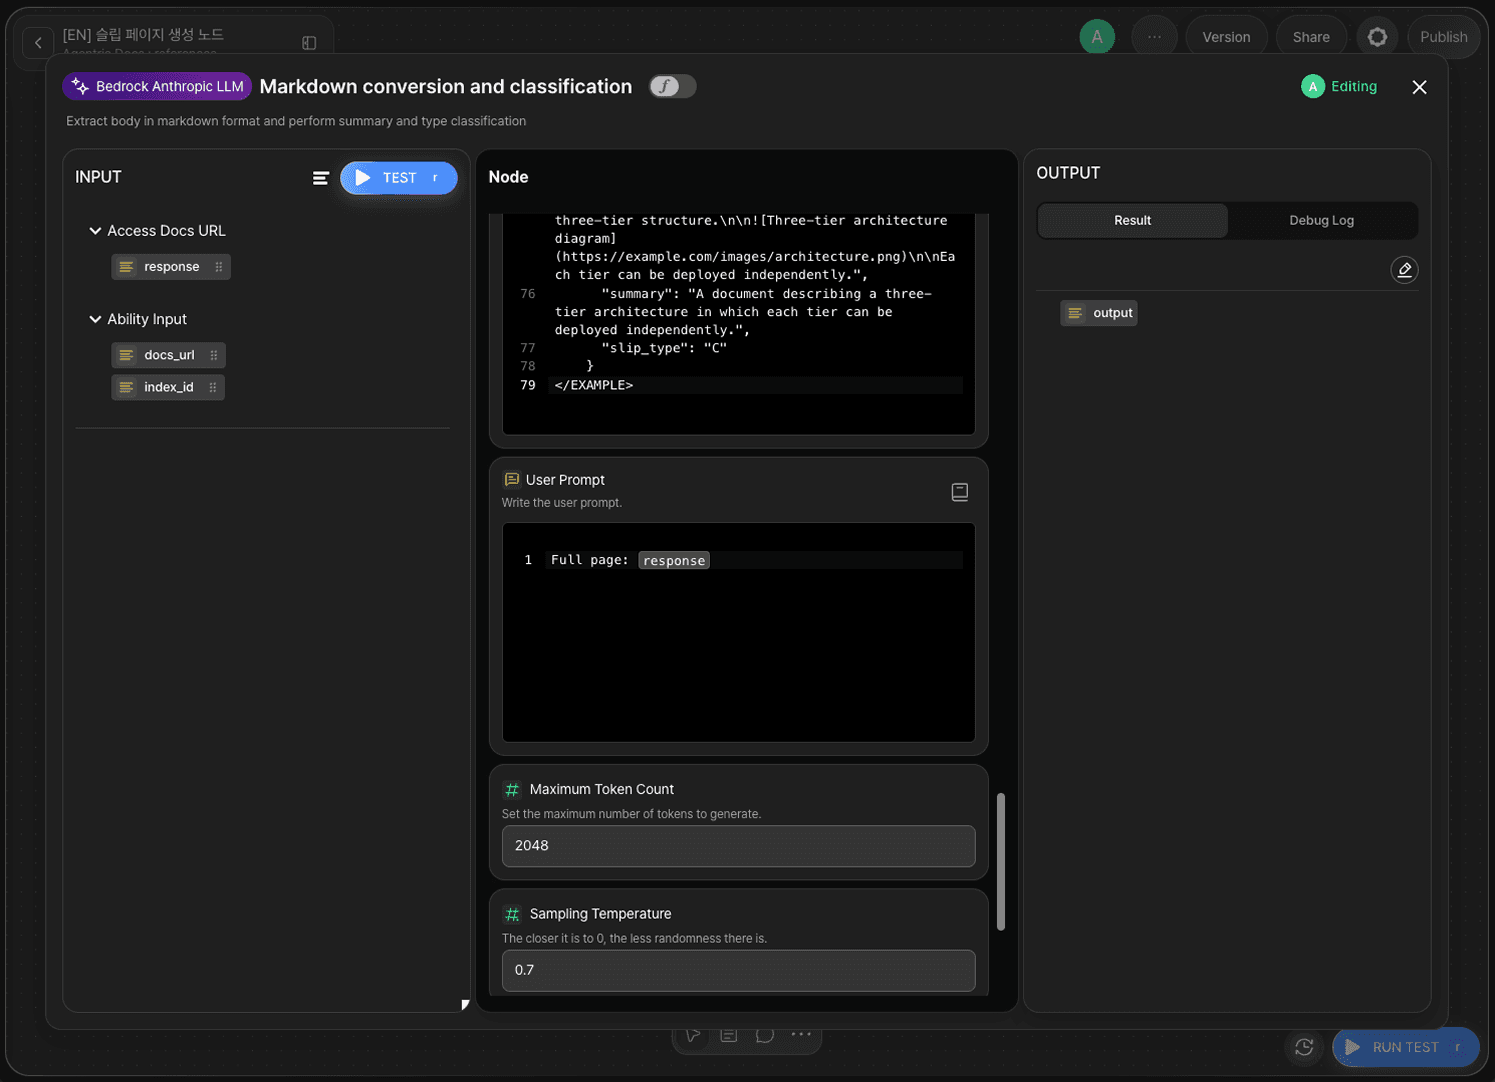Click the node title Markdown conversion and classification
Viewport: 1495px width, 1082px height.
[x=446, y=87]
